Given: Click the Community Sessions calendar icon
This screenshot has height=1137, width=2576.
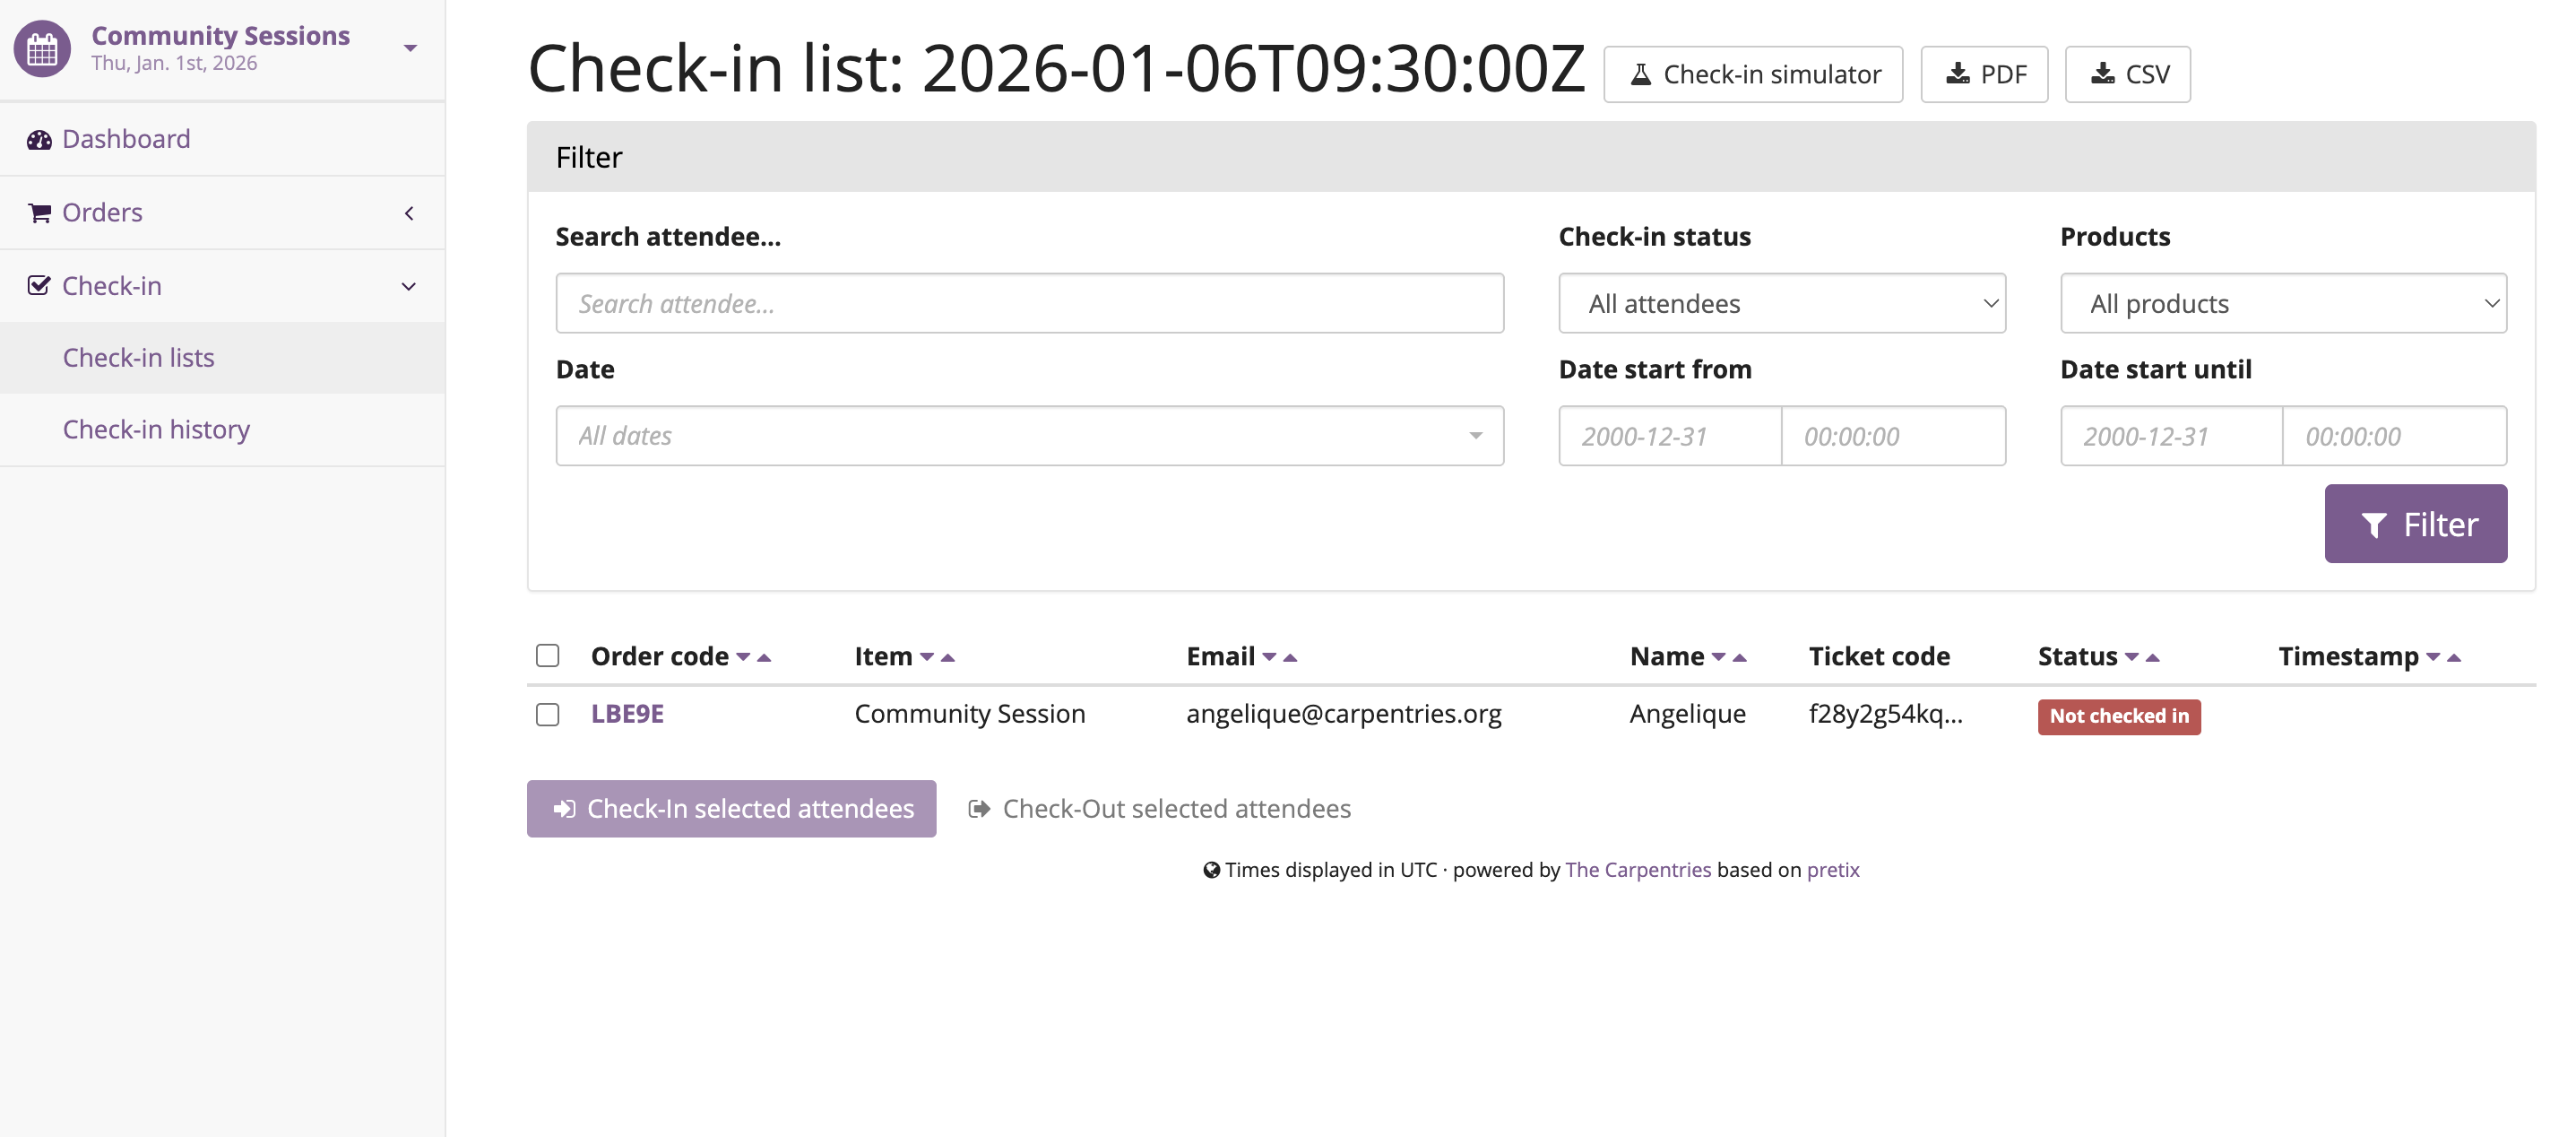Looking at the screenshot, I should point(41,48).
